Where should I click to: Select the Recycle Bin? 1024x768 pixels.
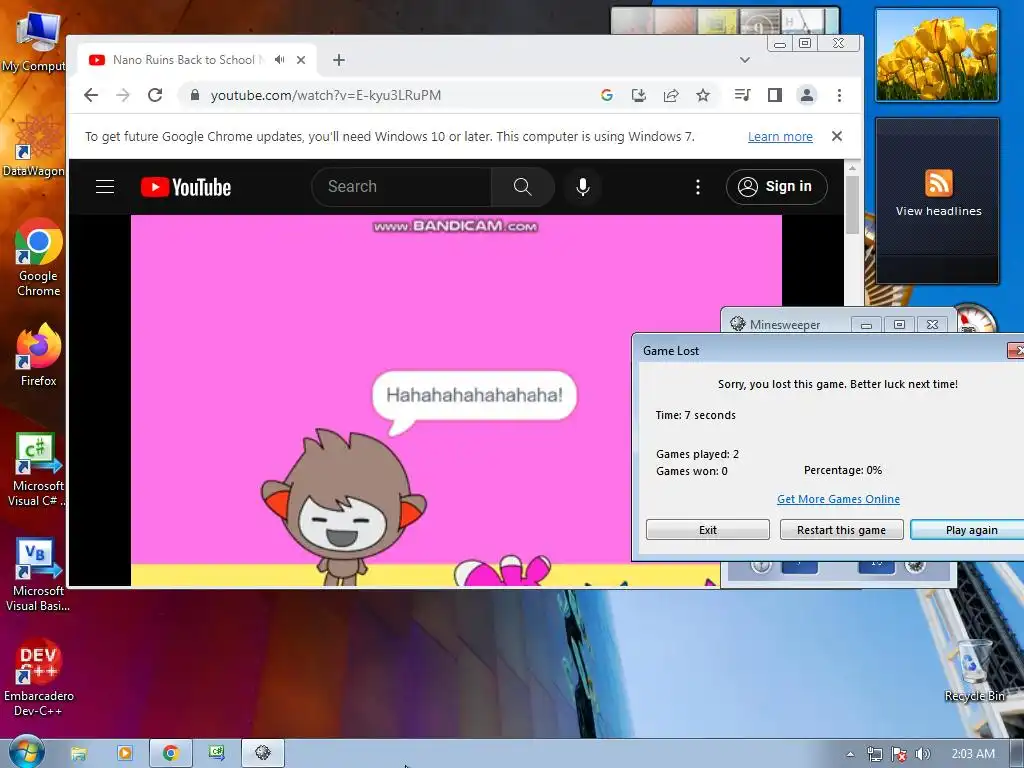[974, 671]
